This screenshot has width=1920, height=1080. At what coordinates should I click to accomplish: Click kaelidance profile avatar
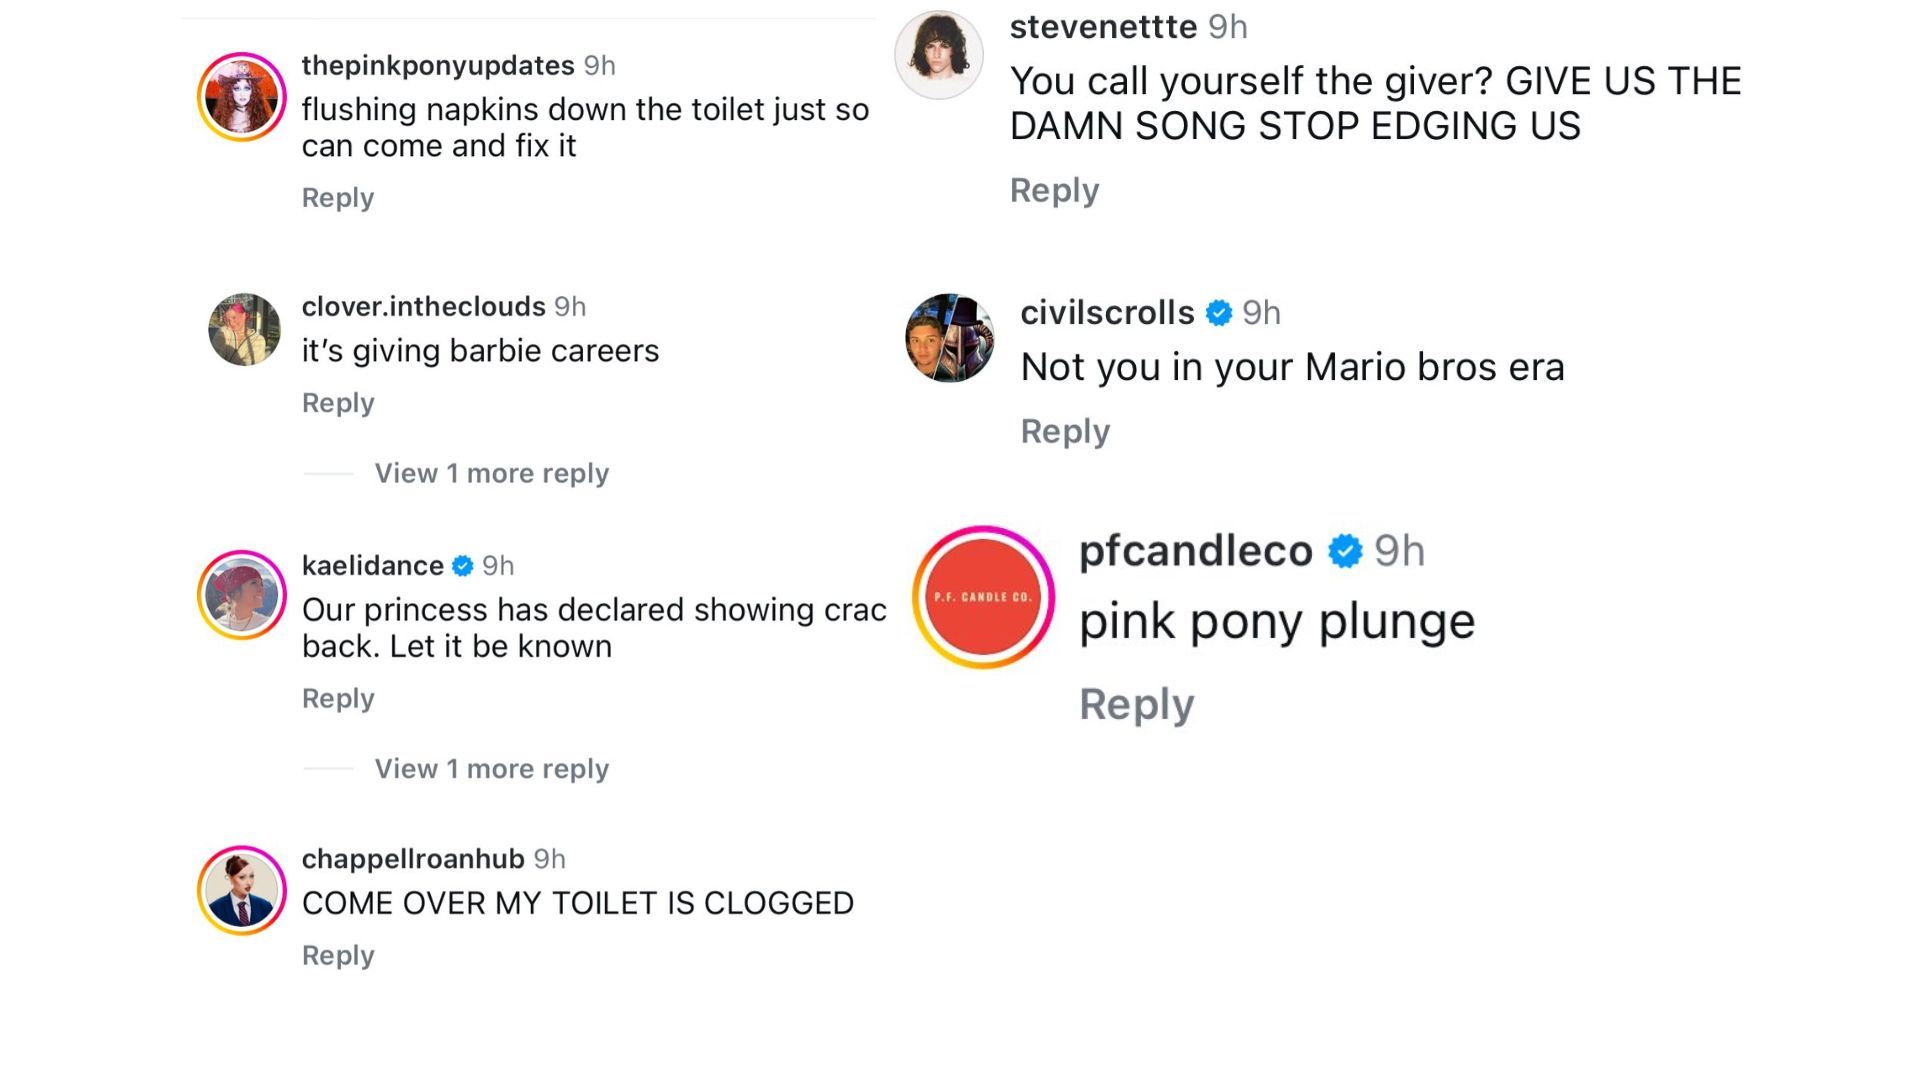pos(241,595)
